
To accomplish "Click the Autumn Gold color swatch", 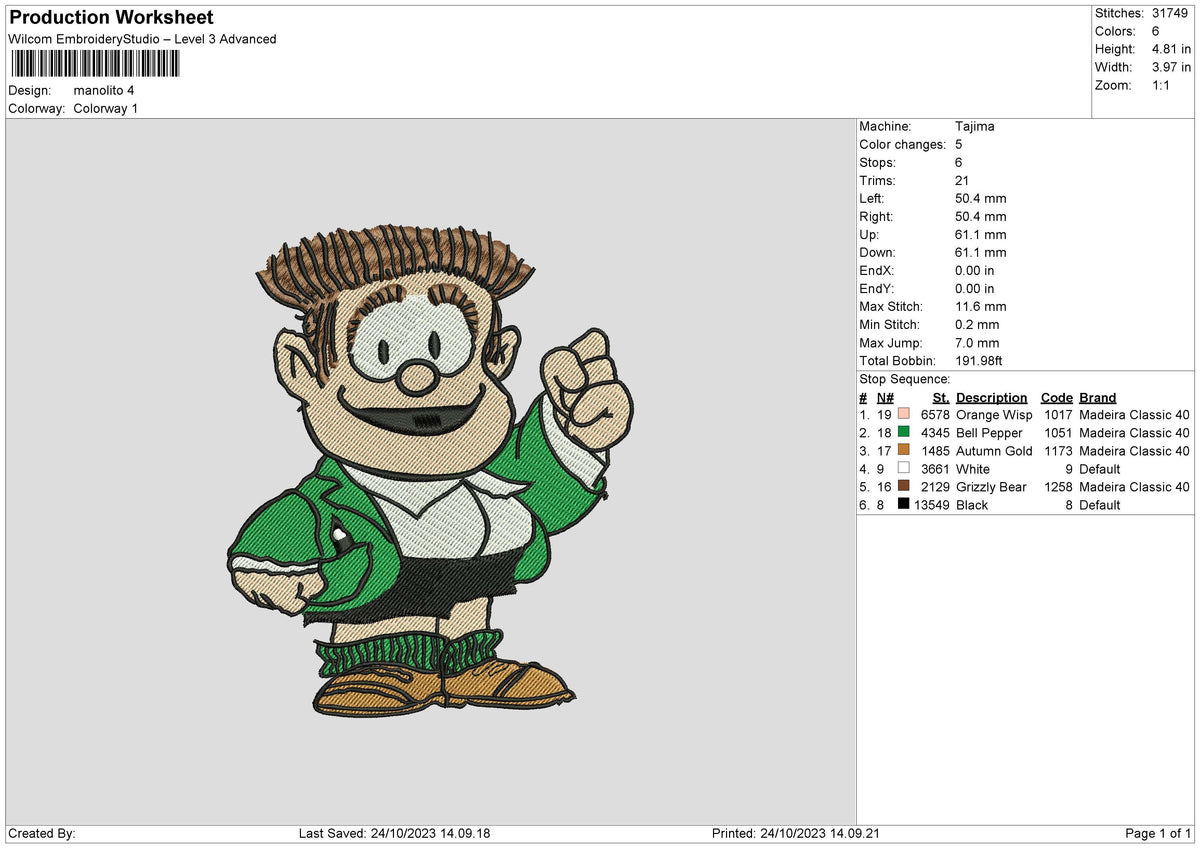I will (904, 450).
